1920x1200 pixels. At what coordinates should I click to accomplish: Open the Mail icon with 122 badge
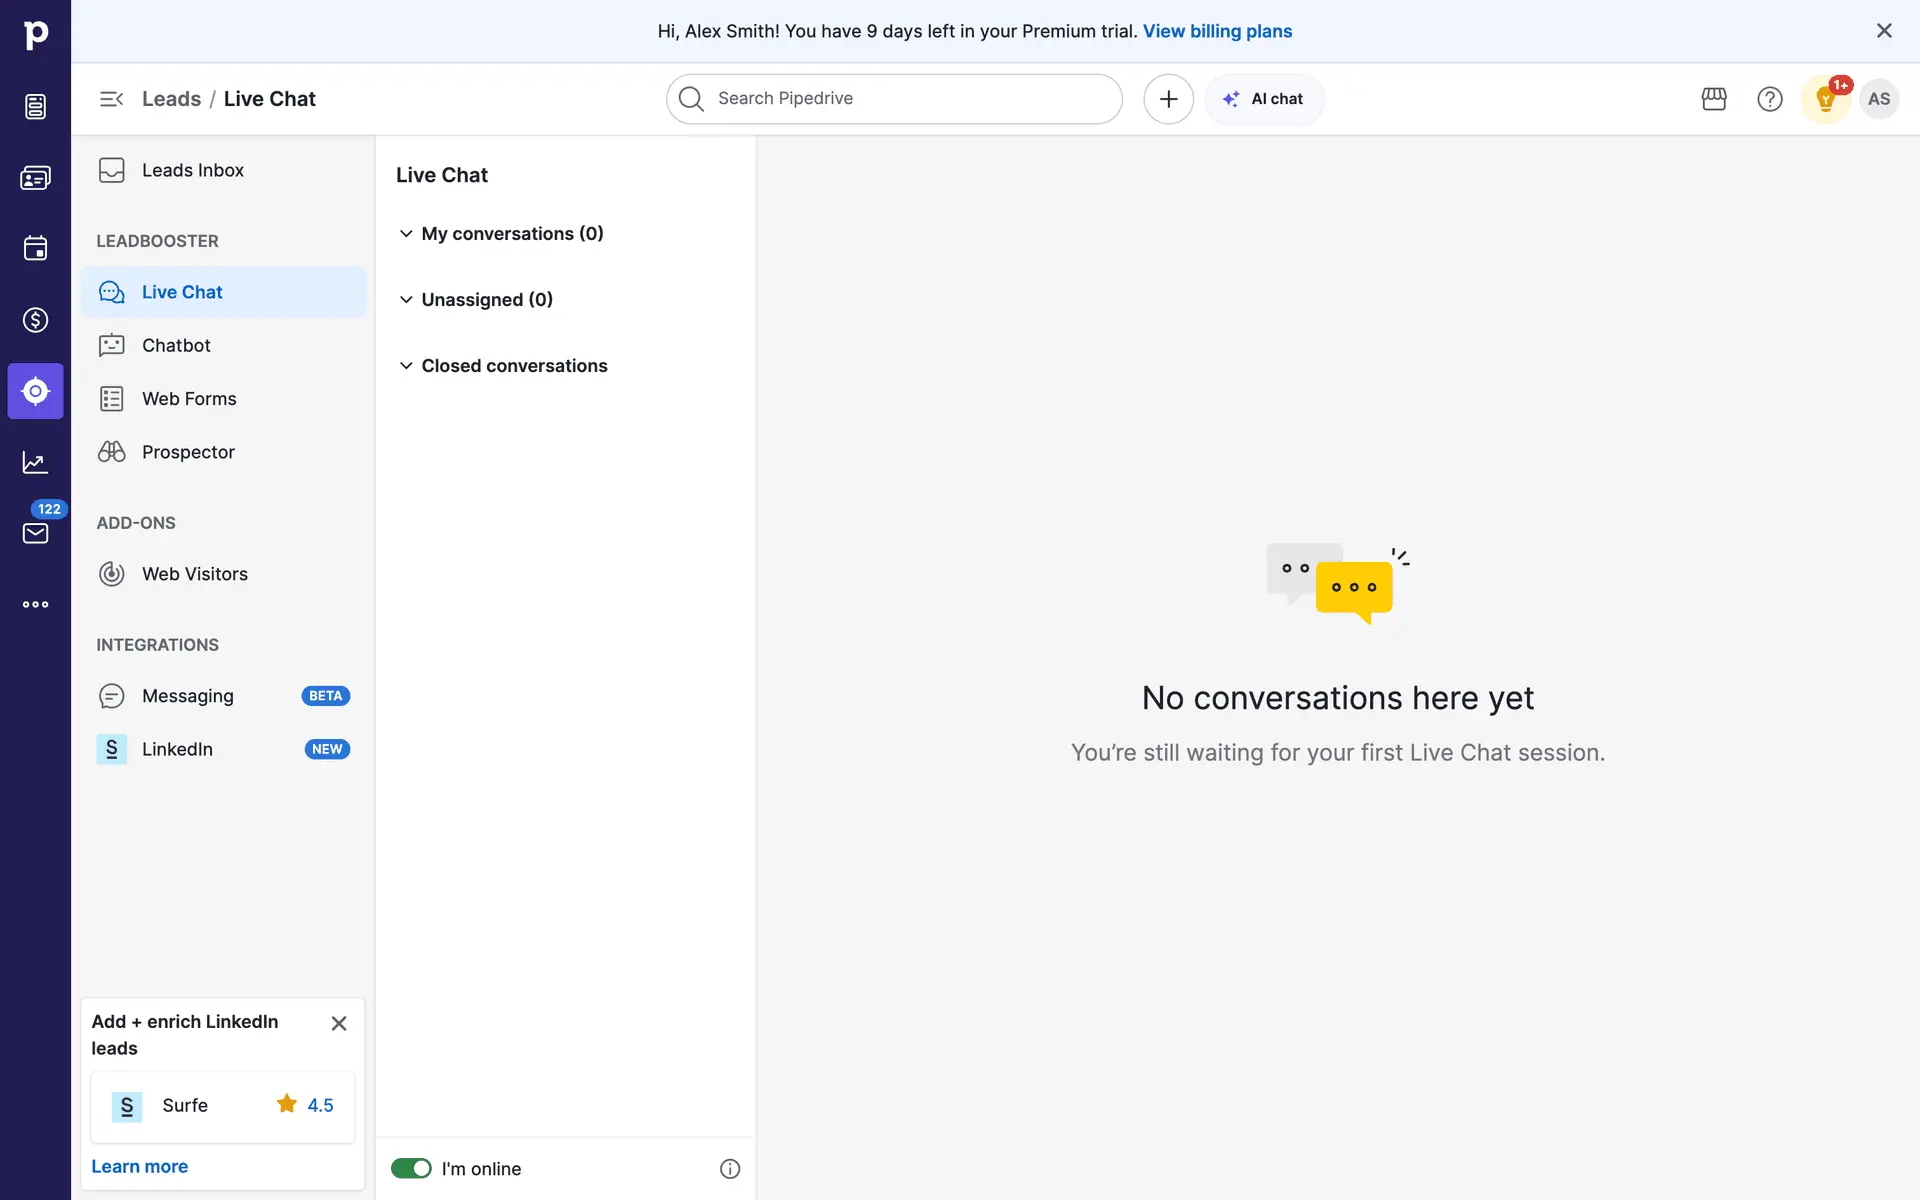[35, 533]
